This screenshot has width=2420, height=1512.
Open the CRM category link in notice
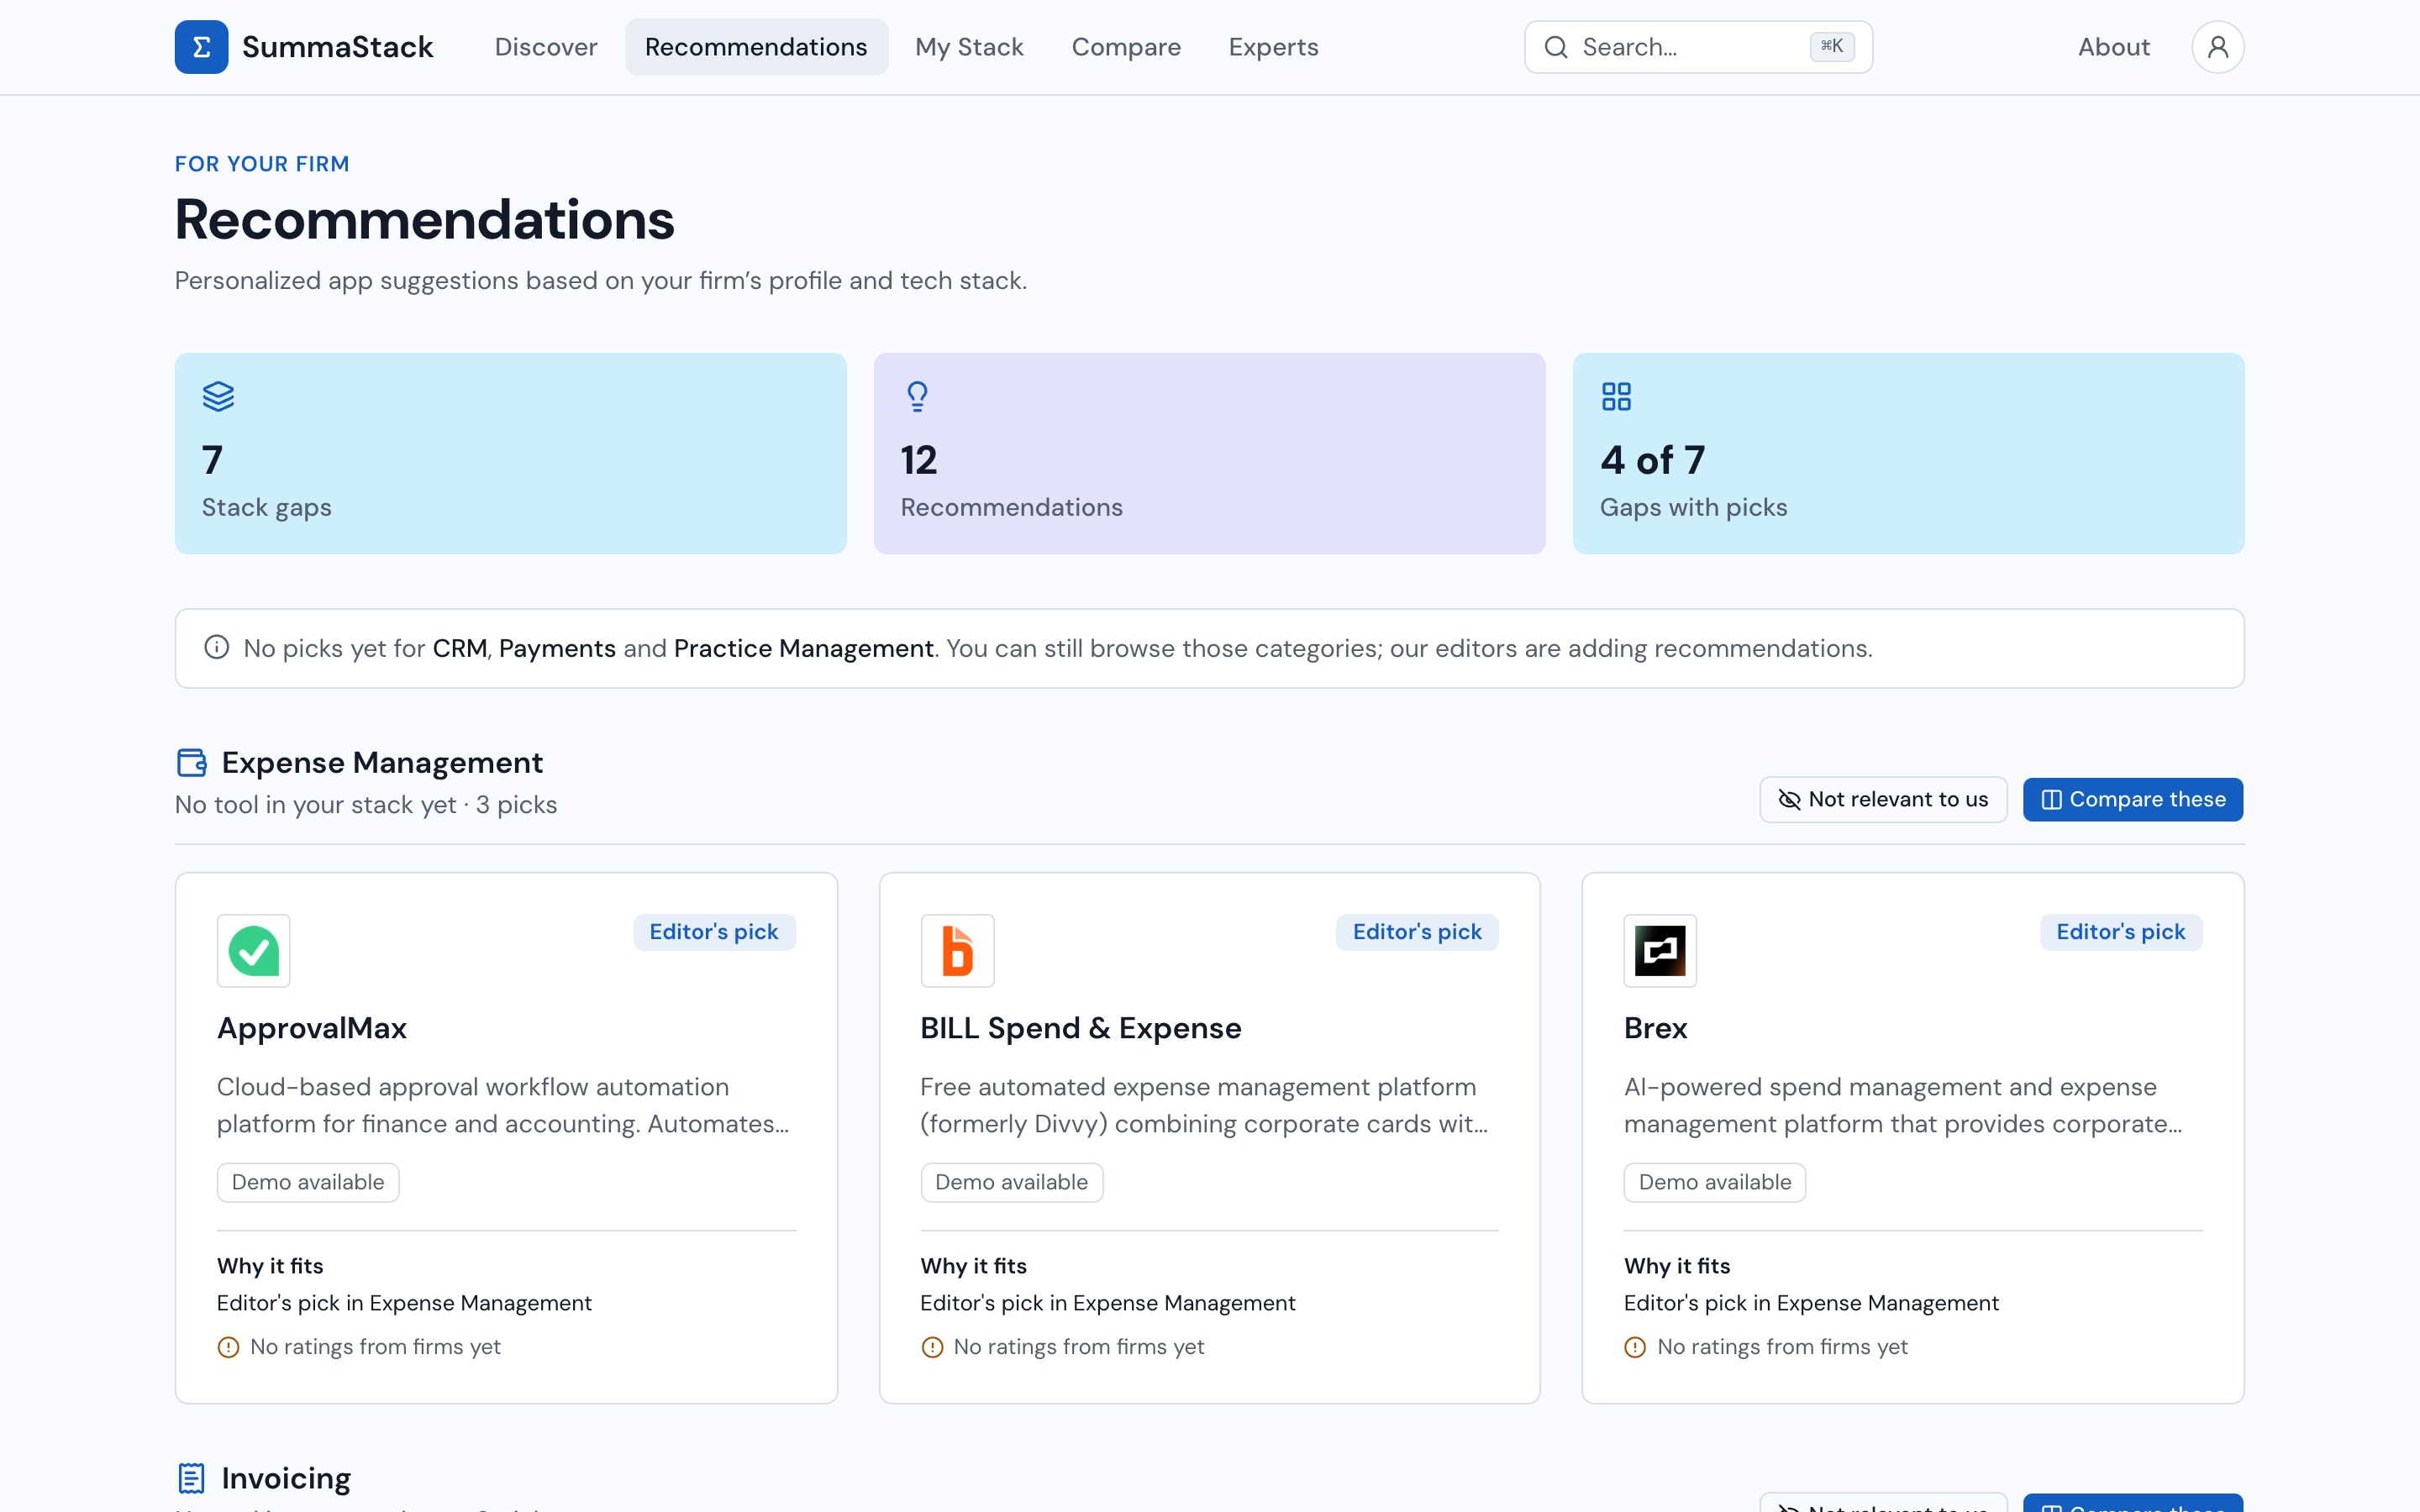459,648
